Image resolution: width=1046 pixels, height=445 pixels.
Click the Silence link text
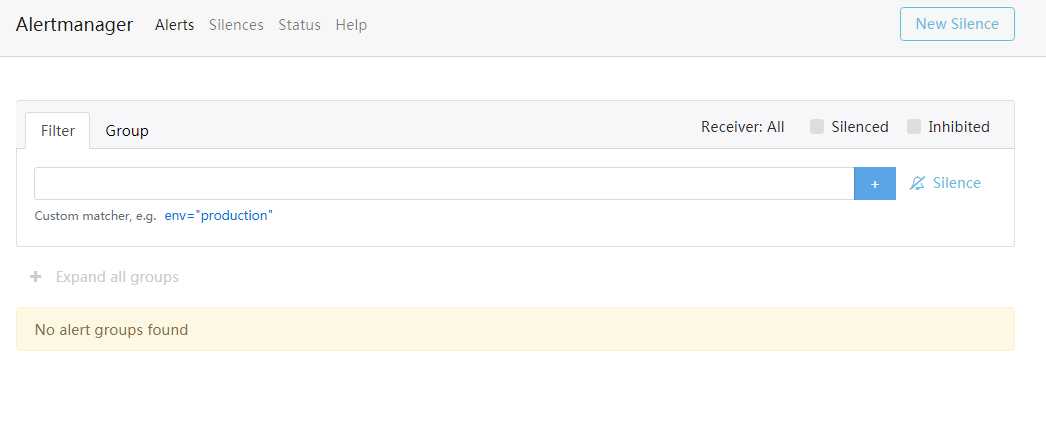(957, 183)
